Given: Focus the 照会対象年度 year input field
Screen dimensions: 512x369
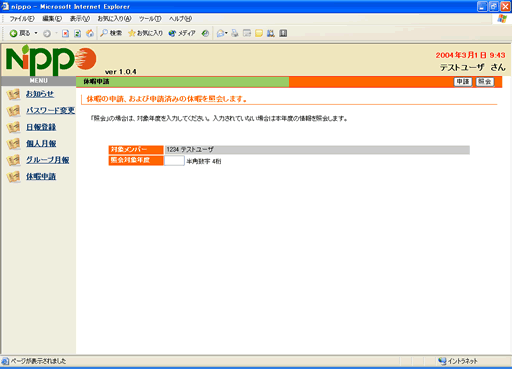Looking at the screenshot, I should click(174, 160).
